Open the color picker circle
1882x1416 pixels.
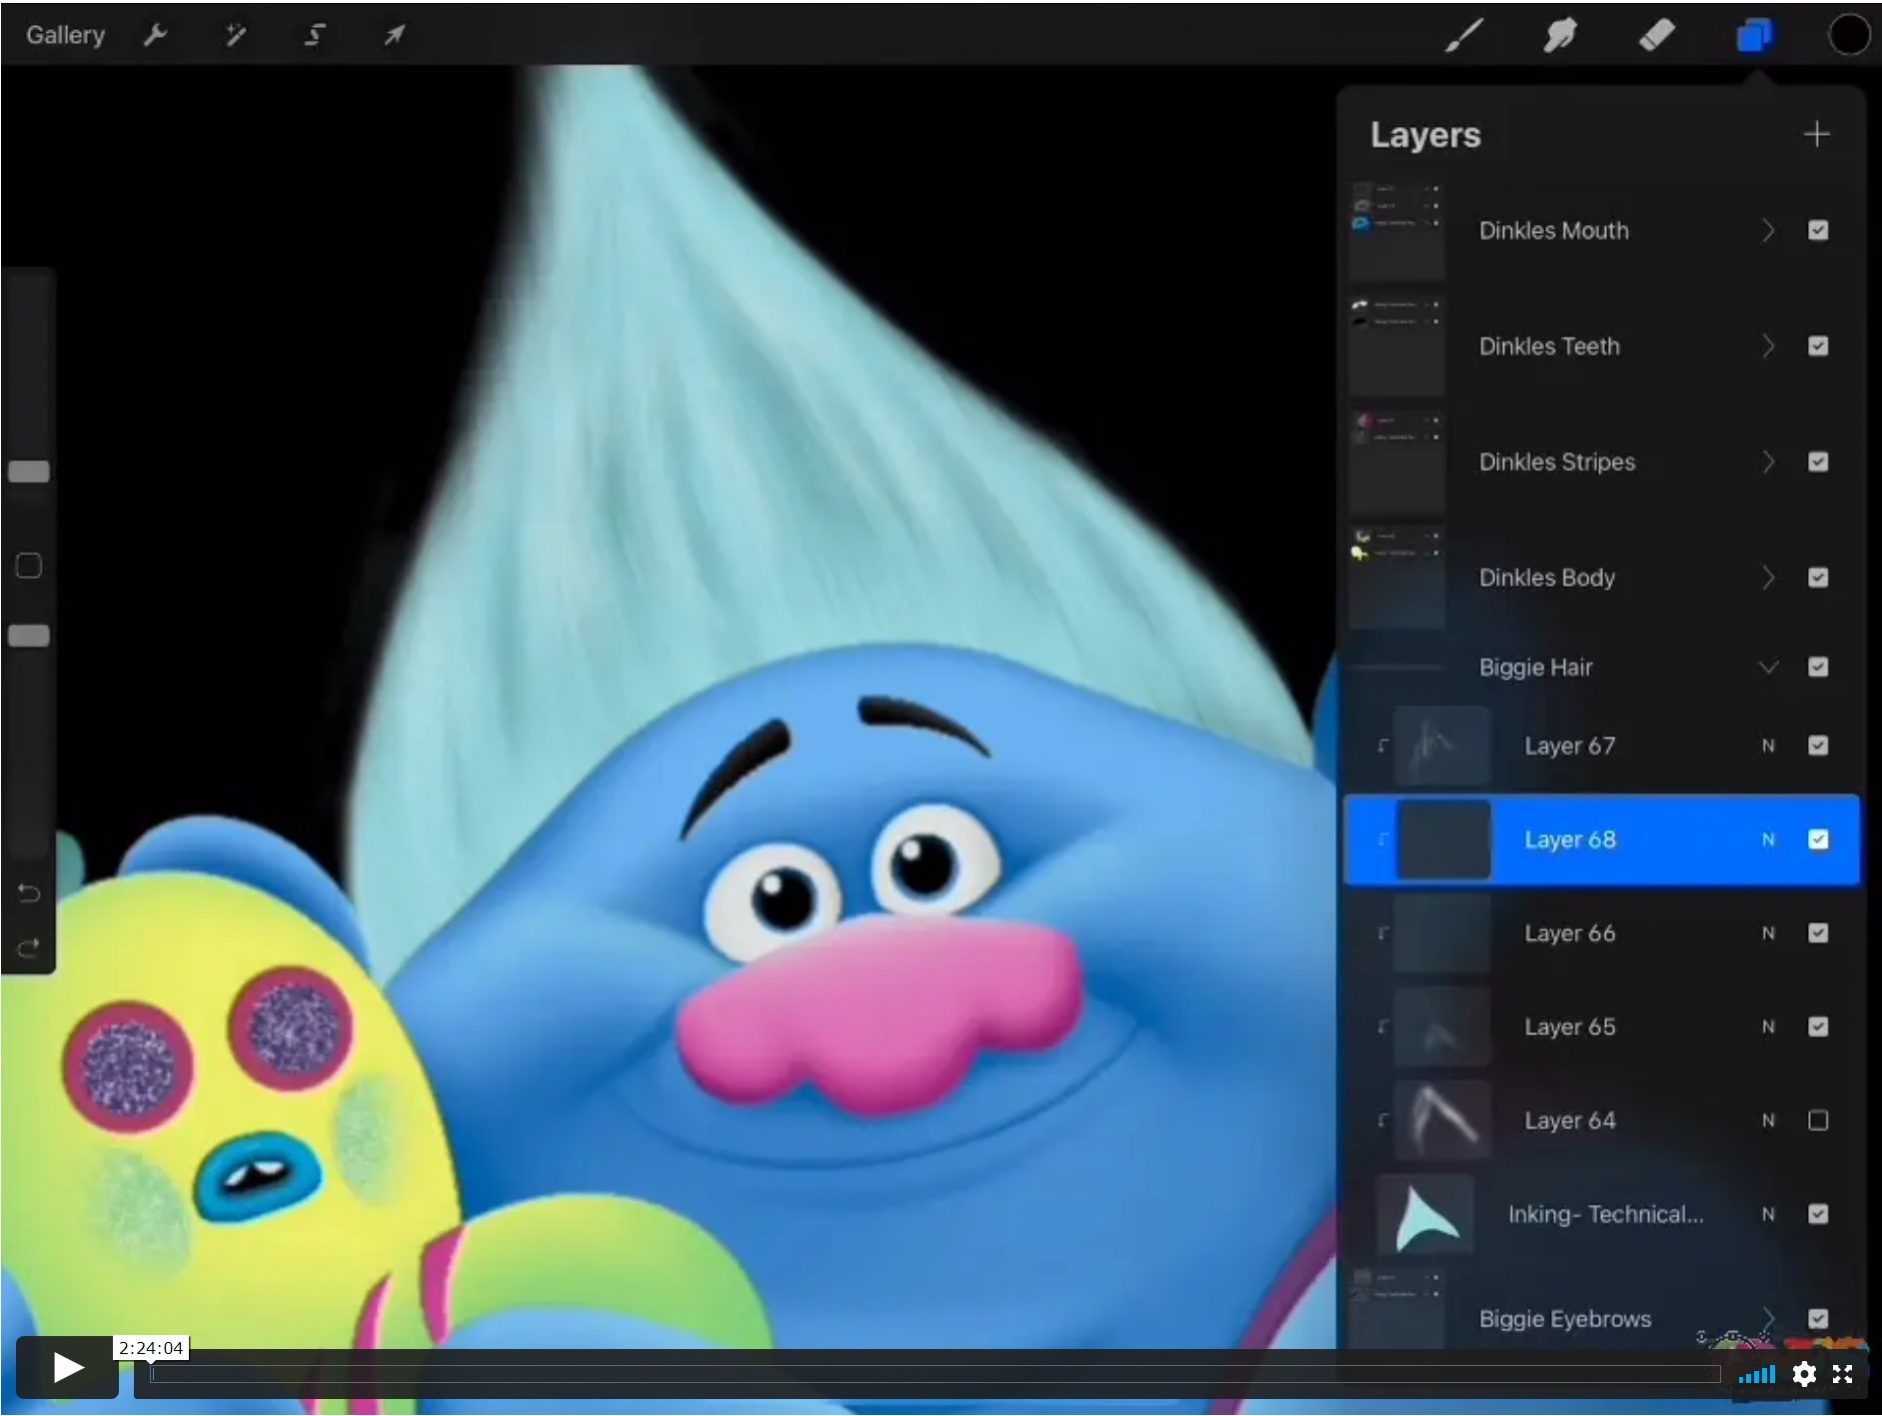coord(1847,34)
